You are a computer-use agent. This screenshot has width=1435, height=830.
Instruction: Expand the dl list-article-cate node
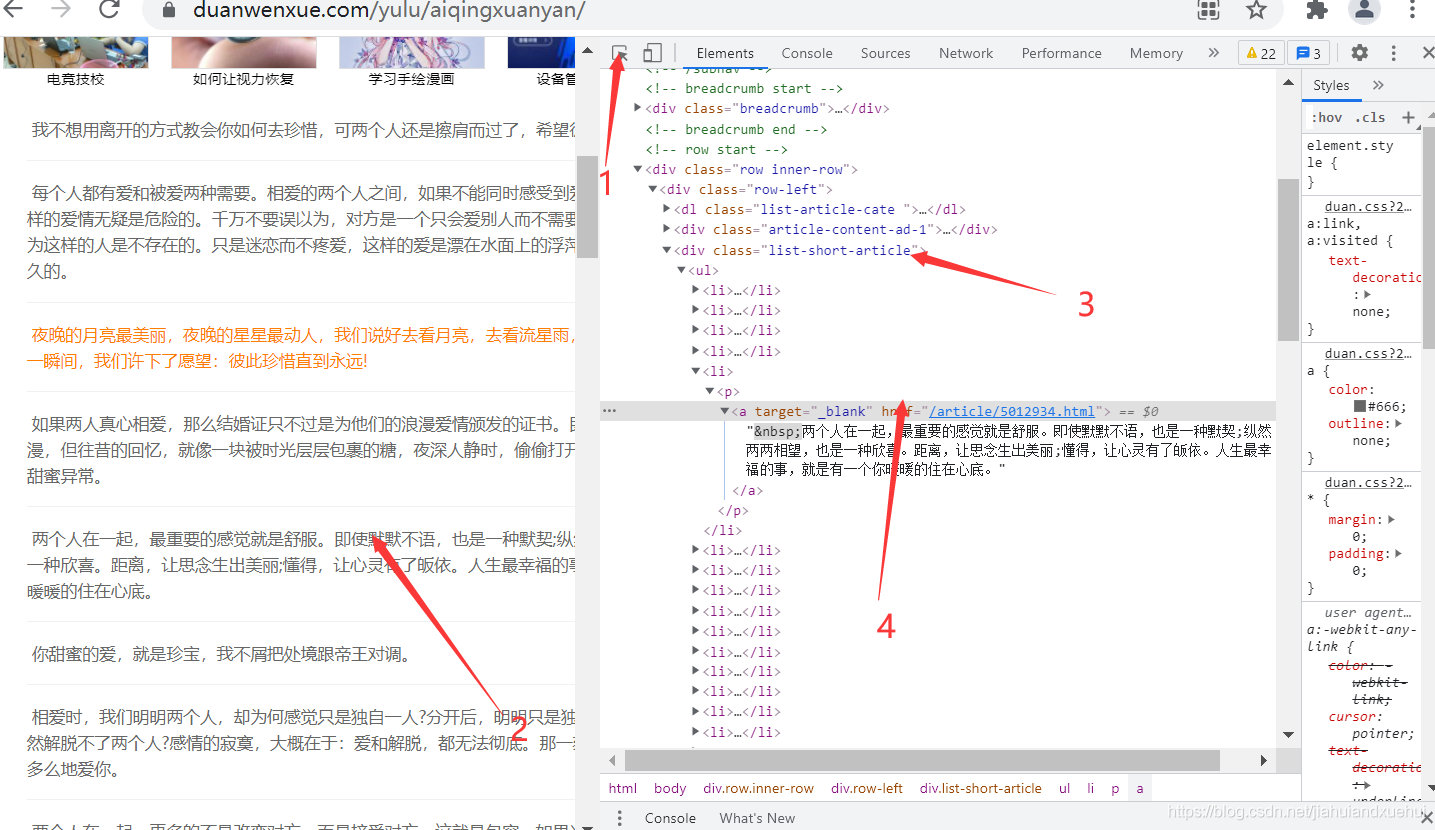pos(667,209)
